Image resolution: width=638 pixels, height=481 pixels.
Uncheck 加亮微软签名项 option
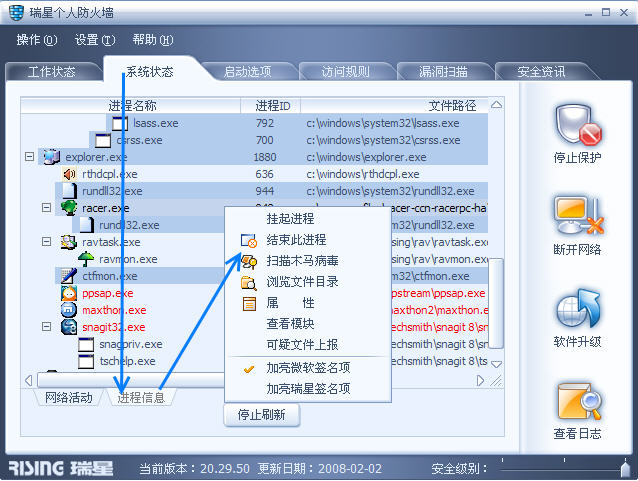[x=308, y=368]
